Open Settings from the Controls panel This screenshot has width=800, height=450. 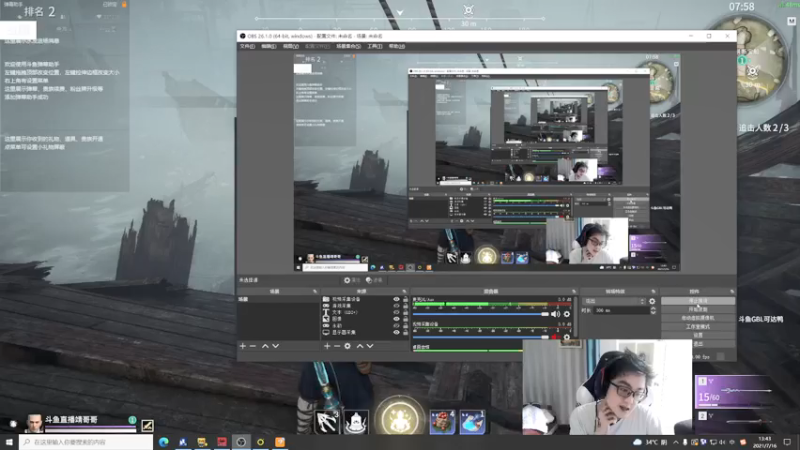click(698, 335)
